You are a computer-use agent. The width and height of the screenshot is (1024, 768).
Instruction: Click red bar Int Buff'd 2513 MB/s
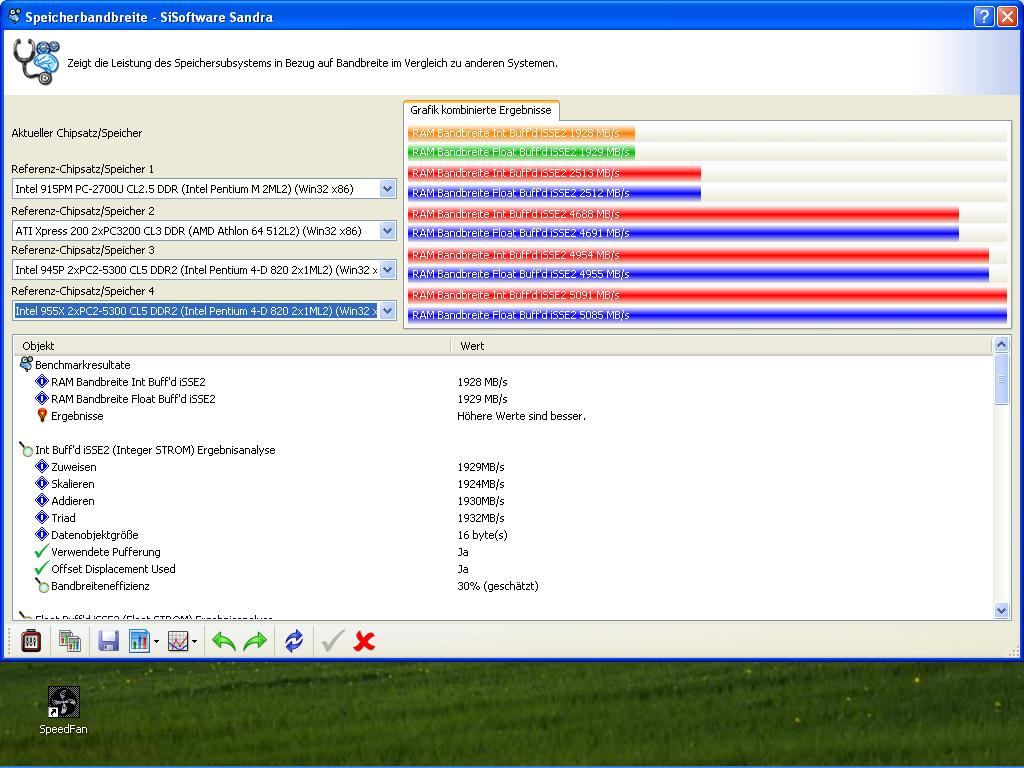[x=554, y=173]
